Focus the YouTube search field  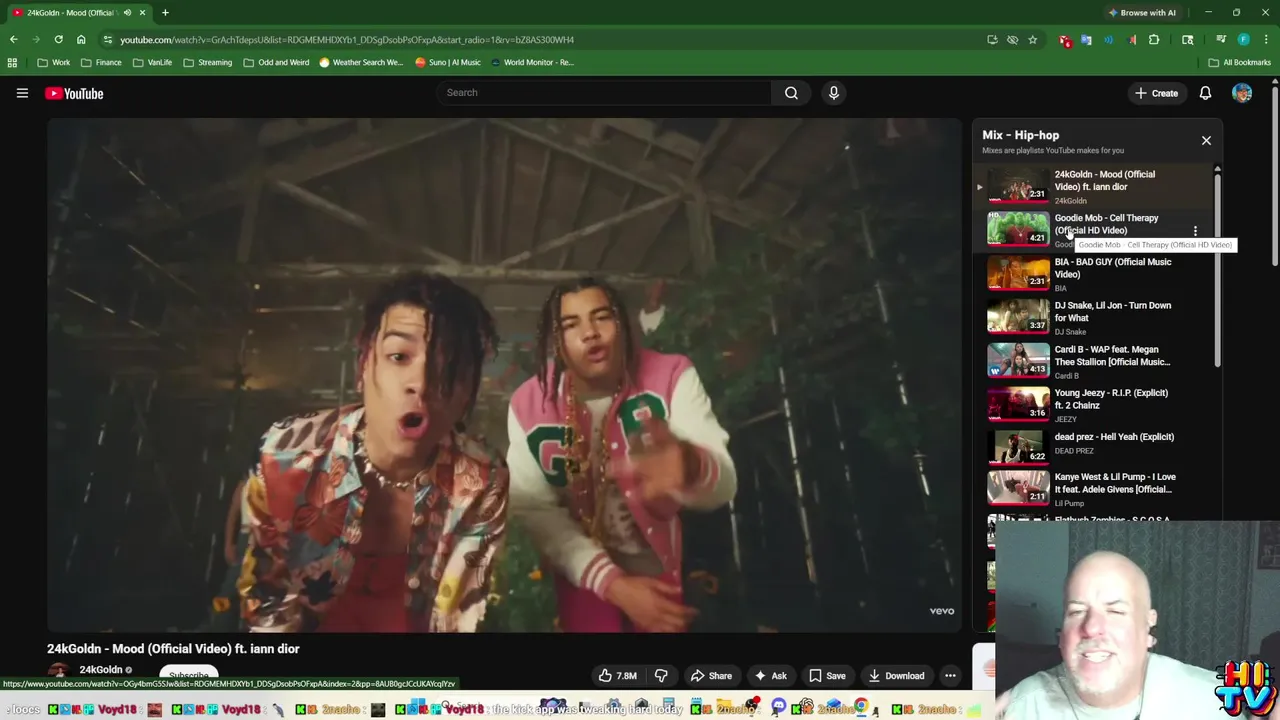tap(603, 93)
